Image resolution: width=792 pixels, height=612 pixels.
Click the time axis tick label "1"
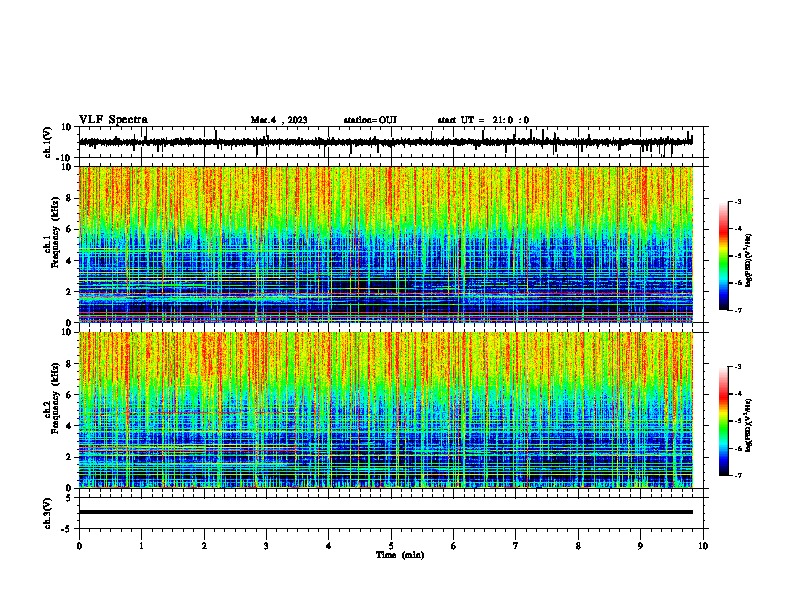pos(141,546)
